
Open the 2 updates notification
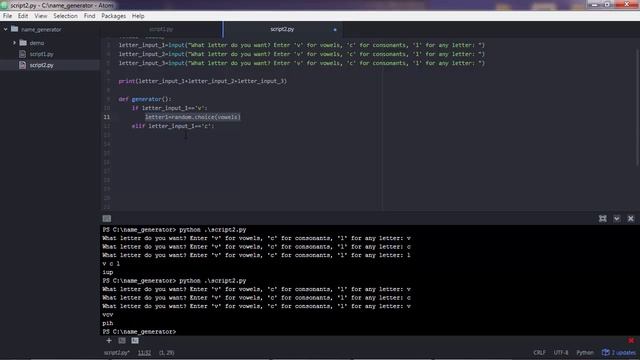point(619,353)
